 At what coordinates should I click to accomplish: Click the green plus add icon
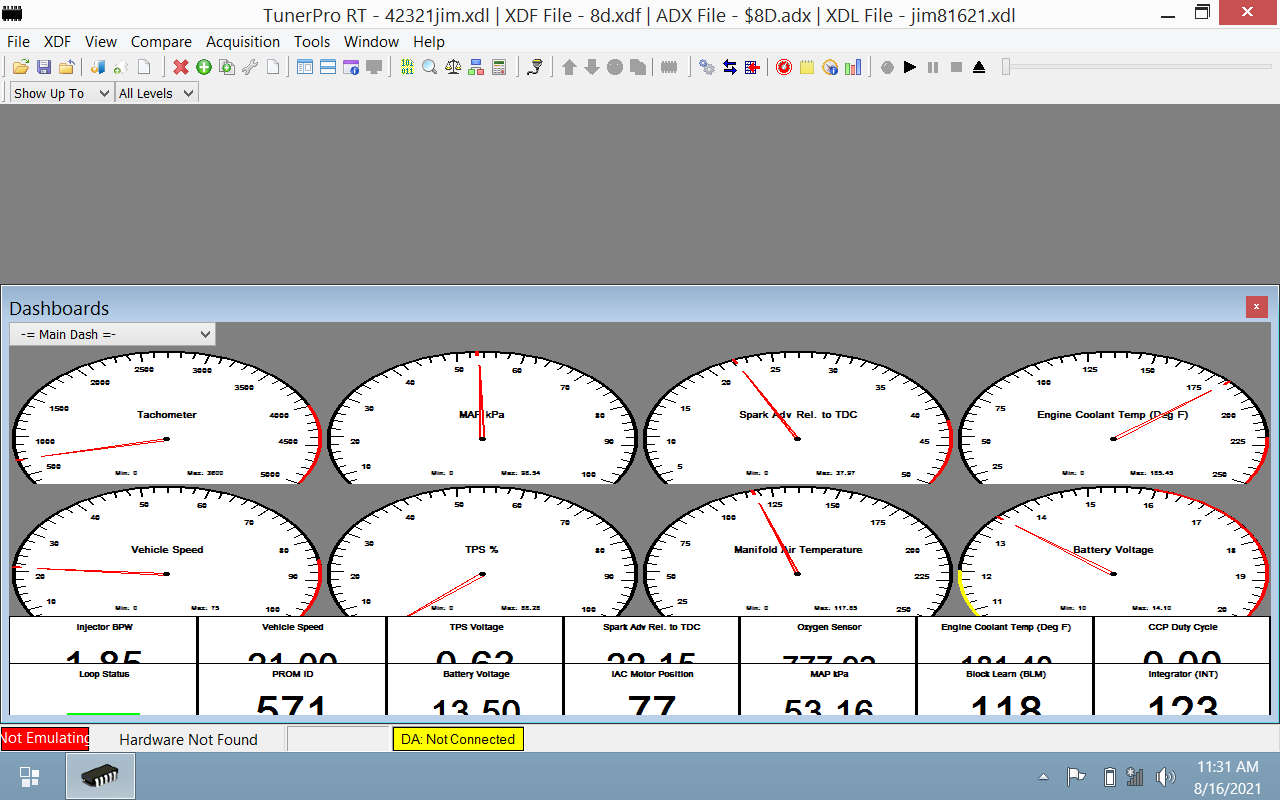[x=204, y=67]
